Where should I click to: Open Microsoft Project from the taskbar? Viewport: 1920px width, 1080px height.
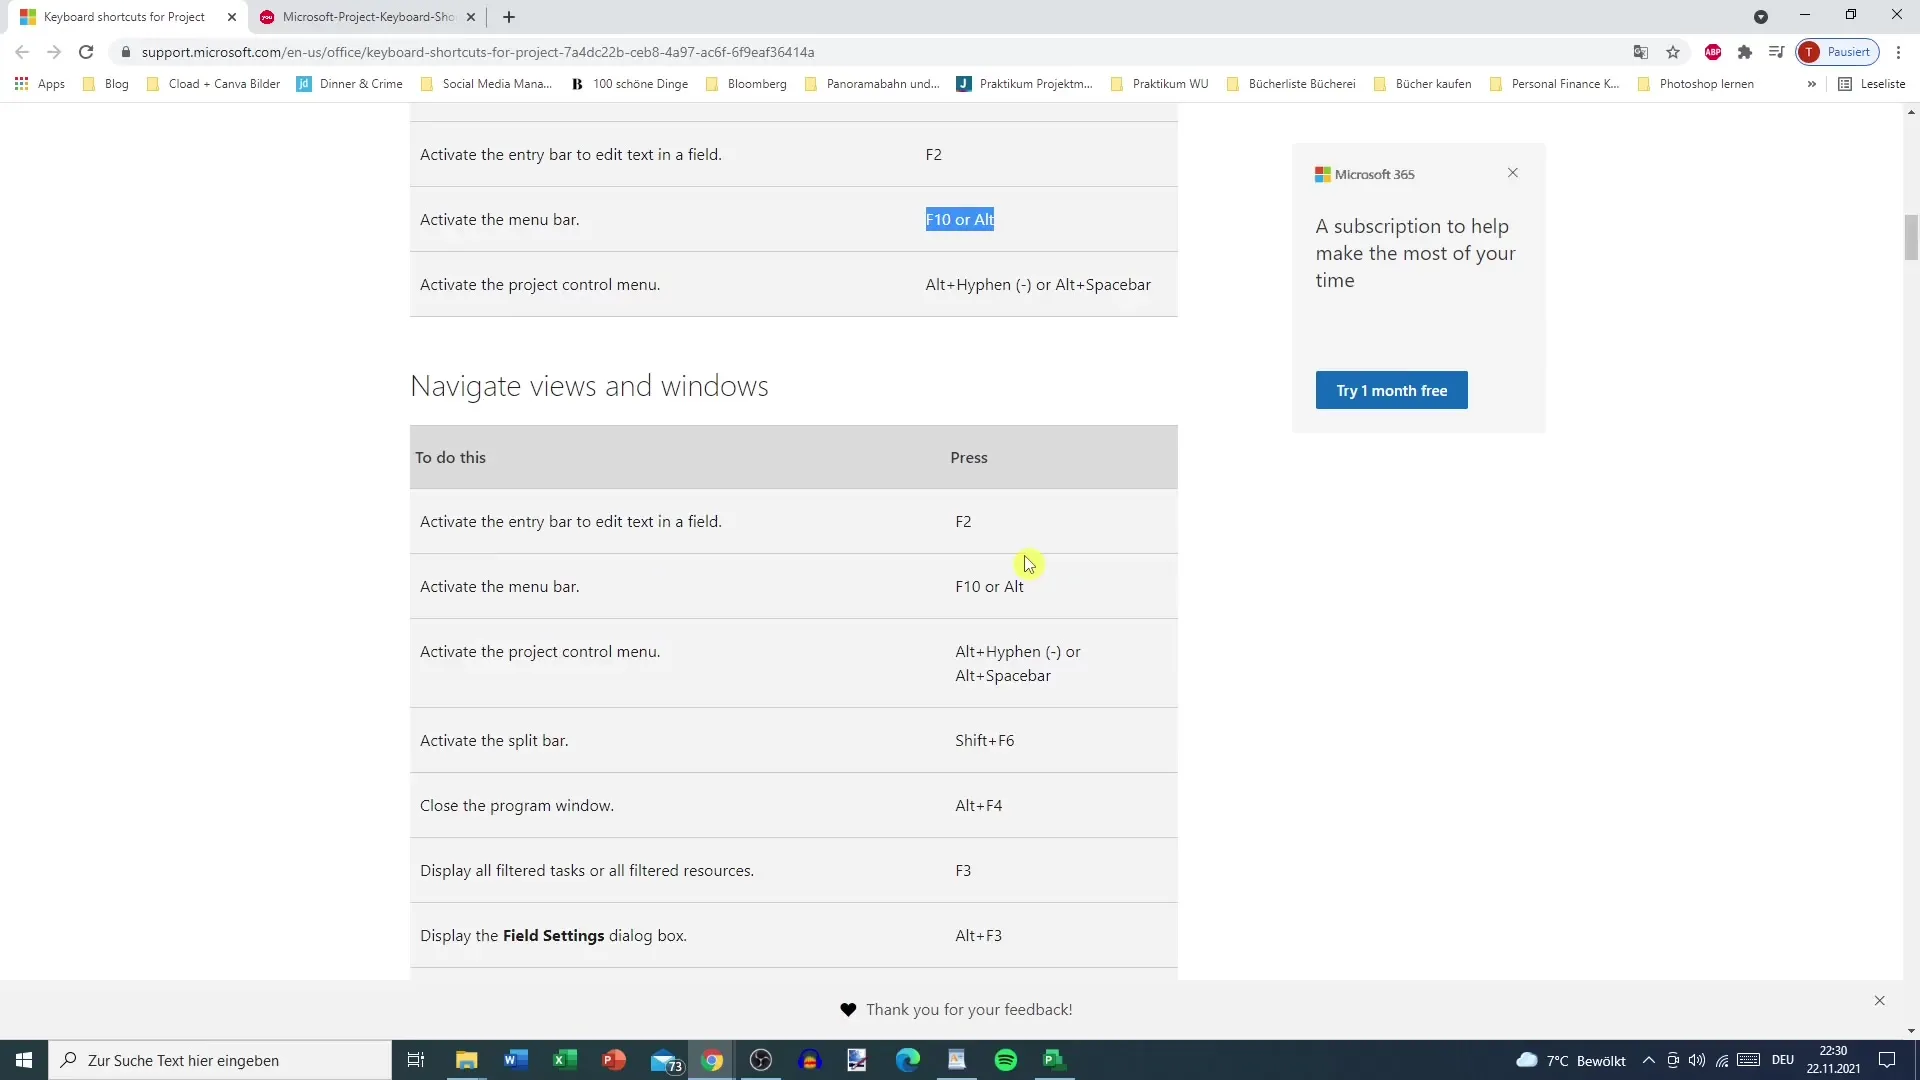(x=1054, y=1060)
